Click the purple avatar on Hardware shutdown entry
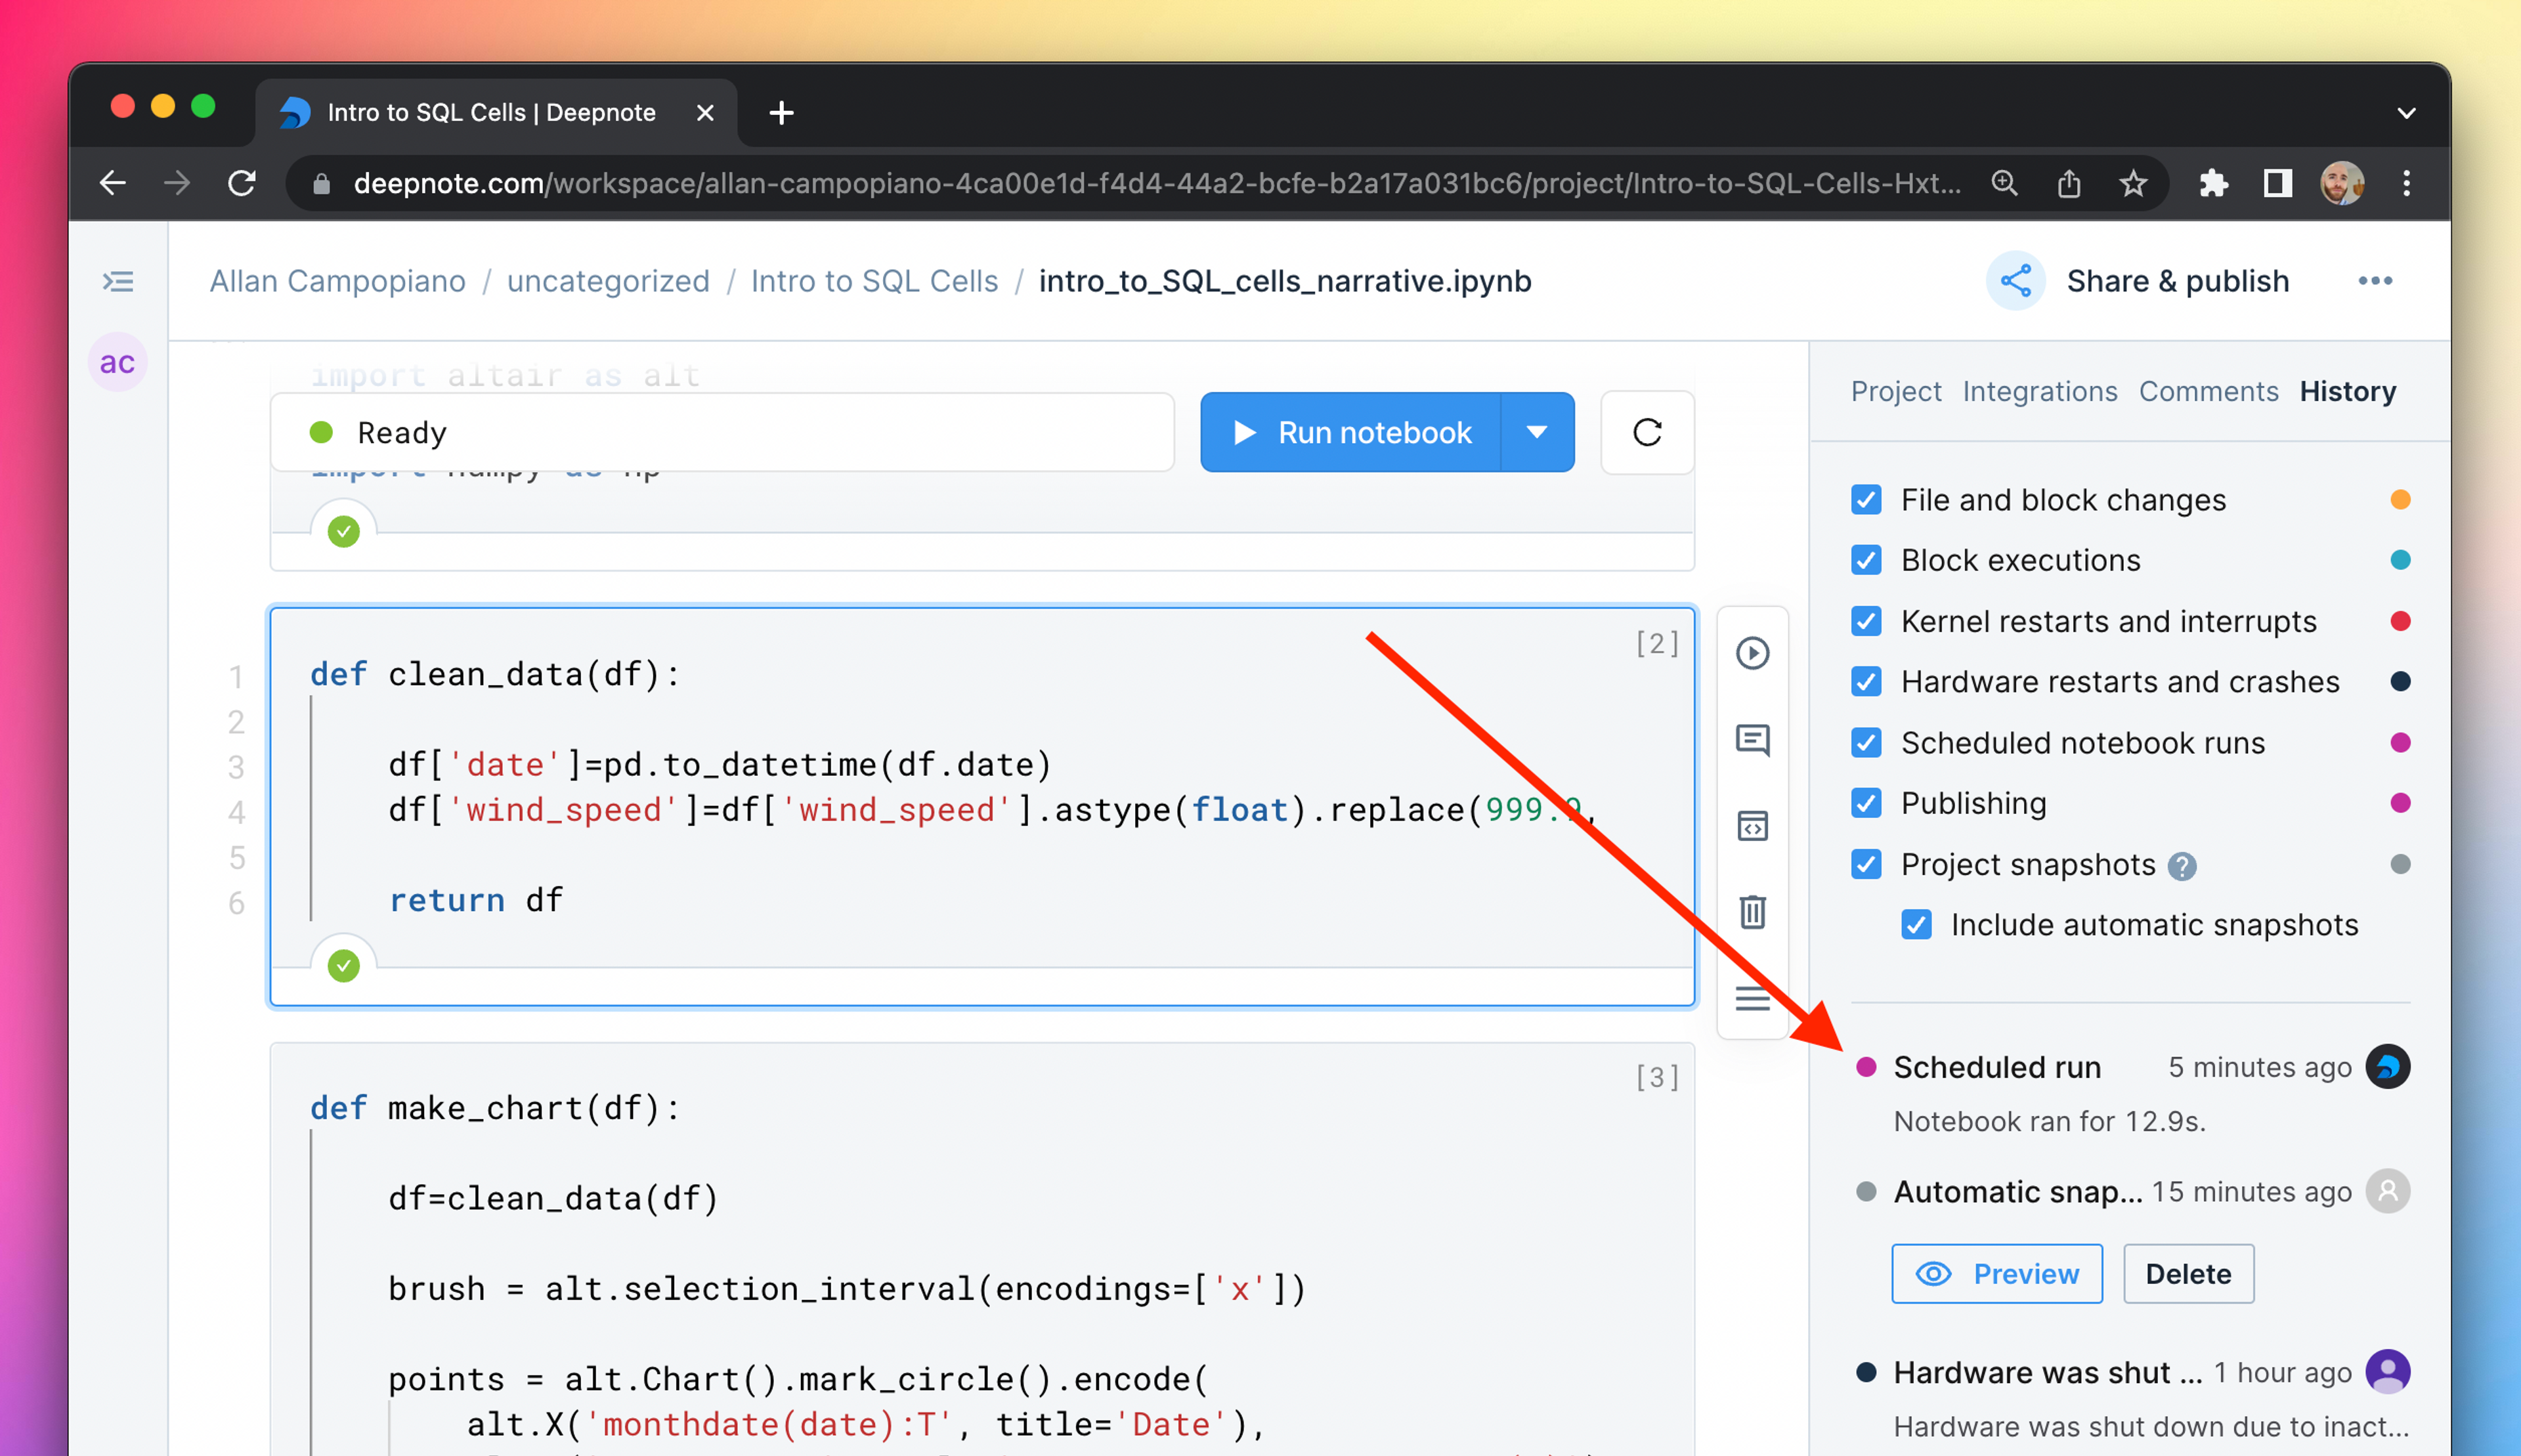This screenshot has width=2521, height=1456. pos(2387,1372)
